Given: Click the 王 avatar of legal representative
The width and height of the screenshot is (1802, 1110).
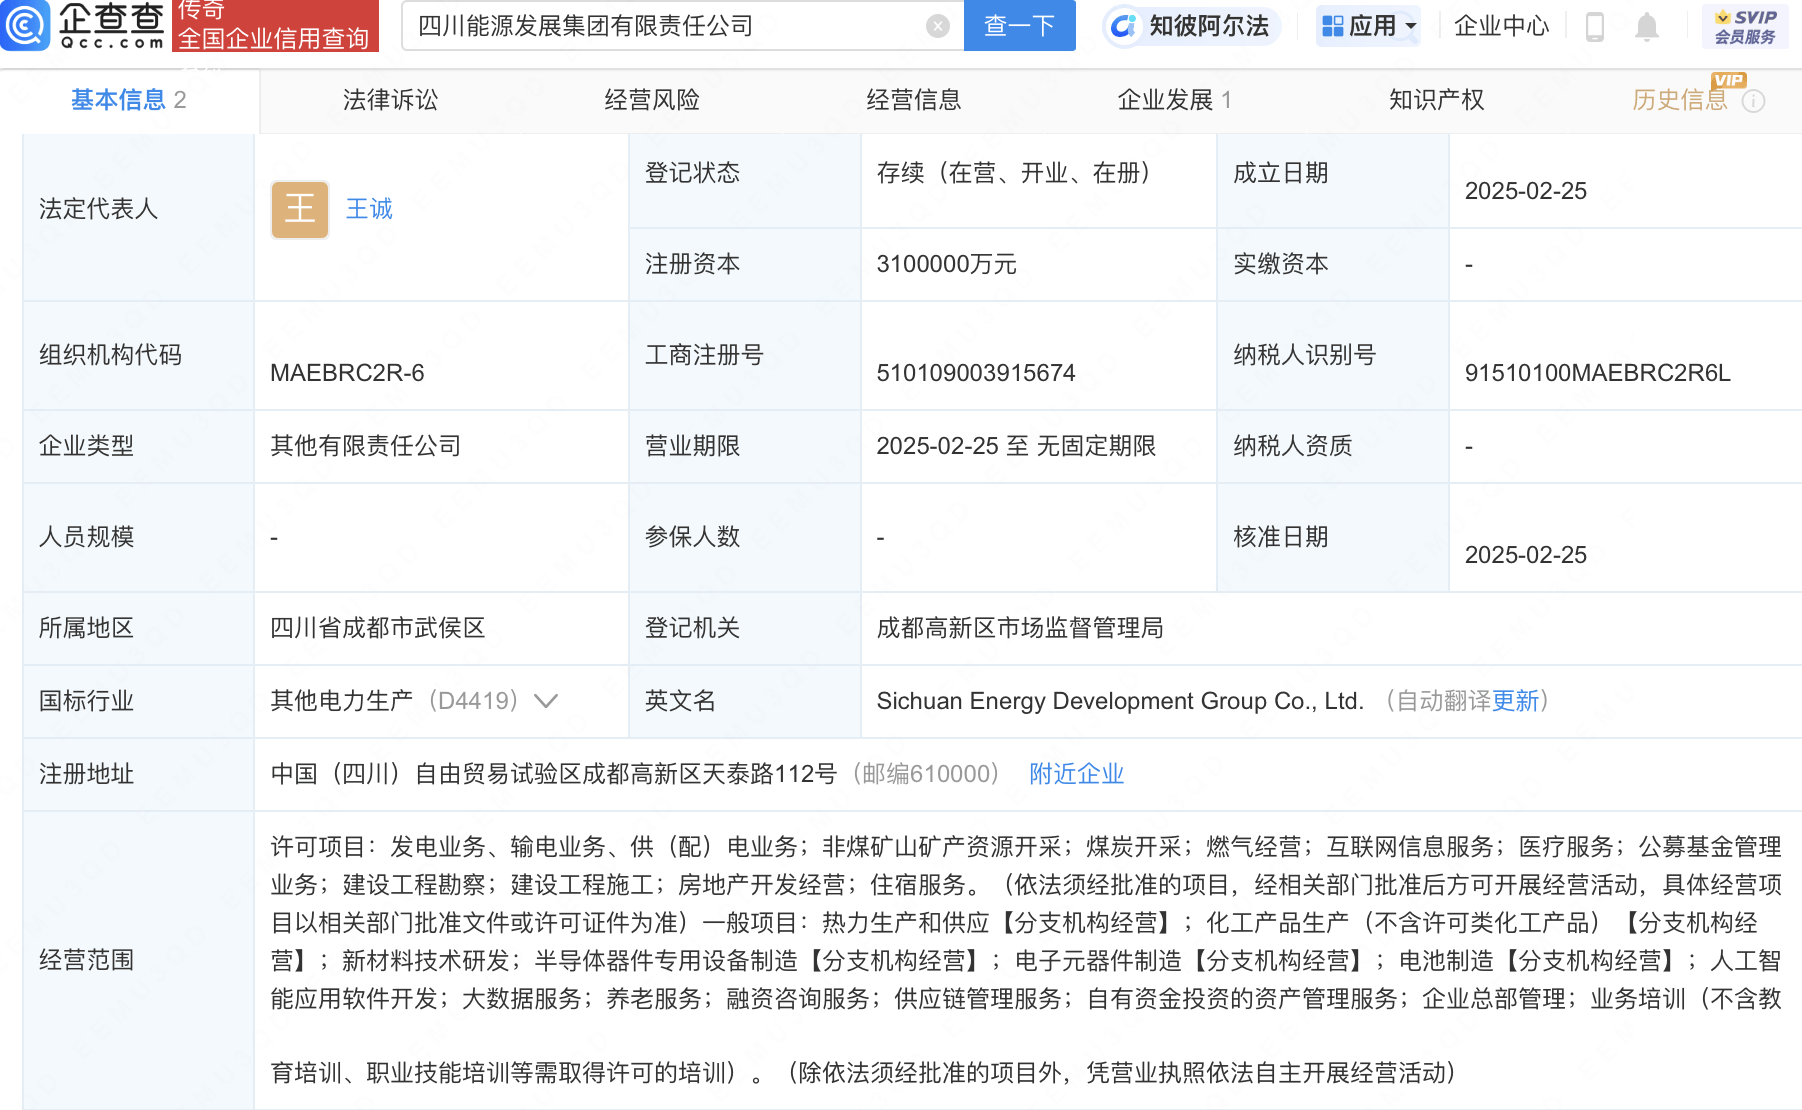Looking at the screenshot, I should point(300,209).
